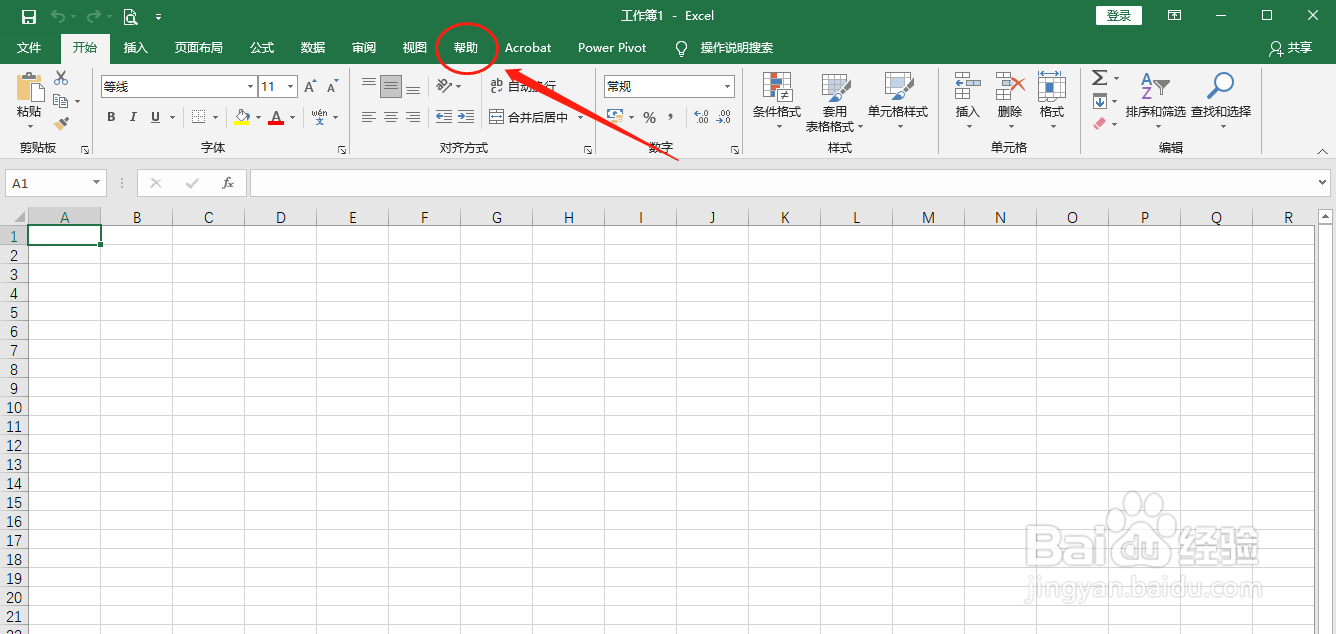
Task: Click the text orientation icon
Action: tap(444, 87)
